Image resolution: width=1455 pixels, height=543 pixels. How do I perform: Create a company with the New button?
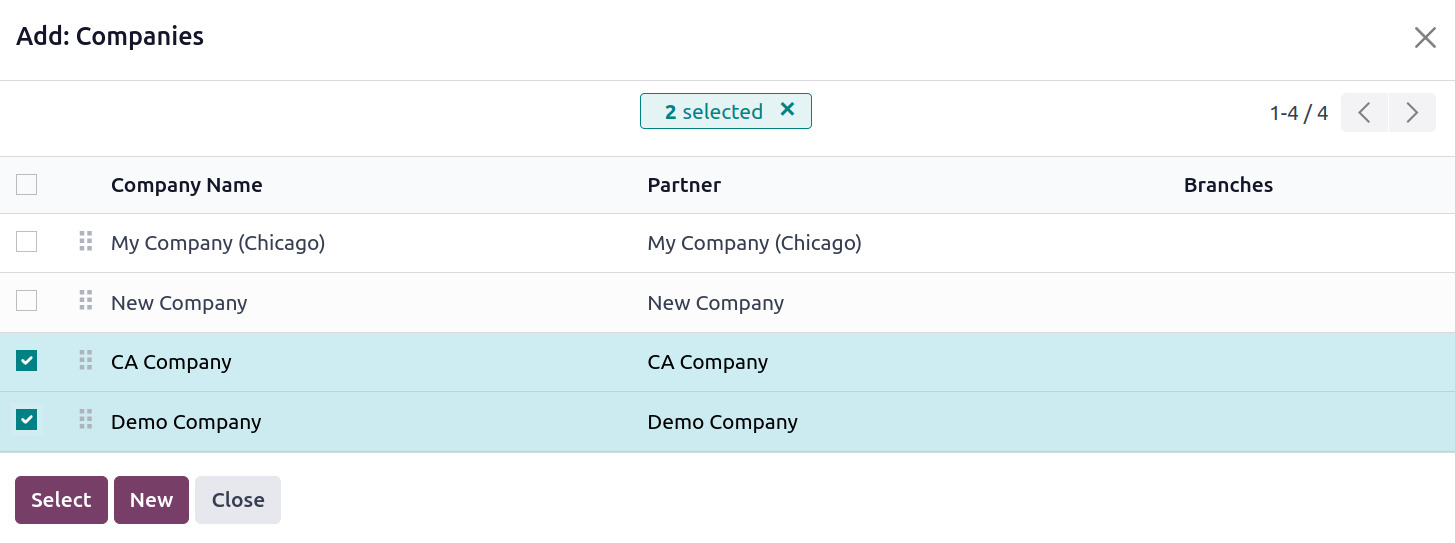pyautogui.click(x=151, y=500)
